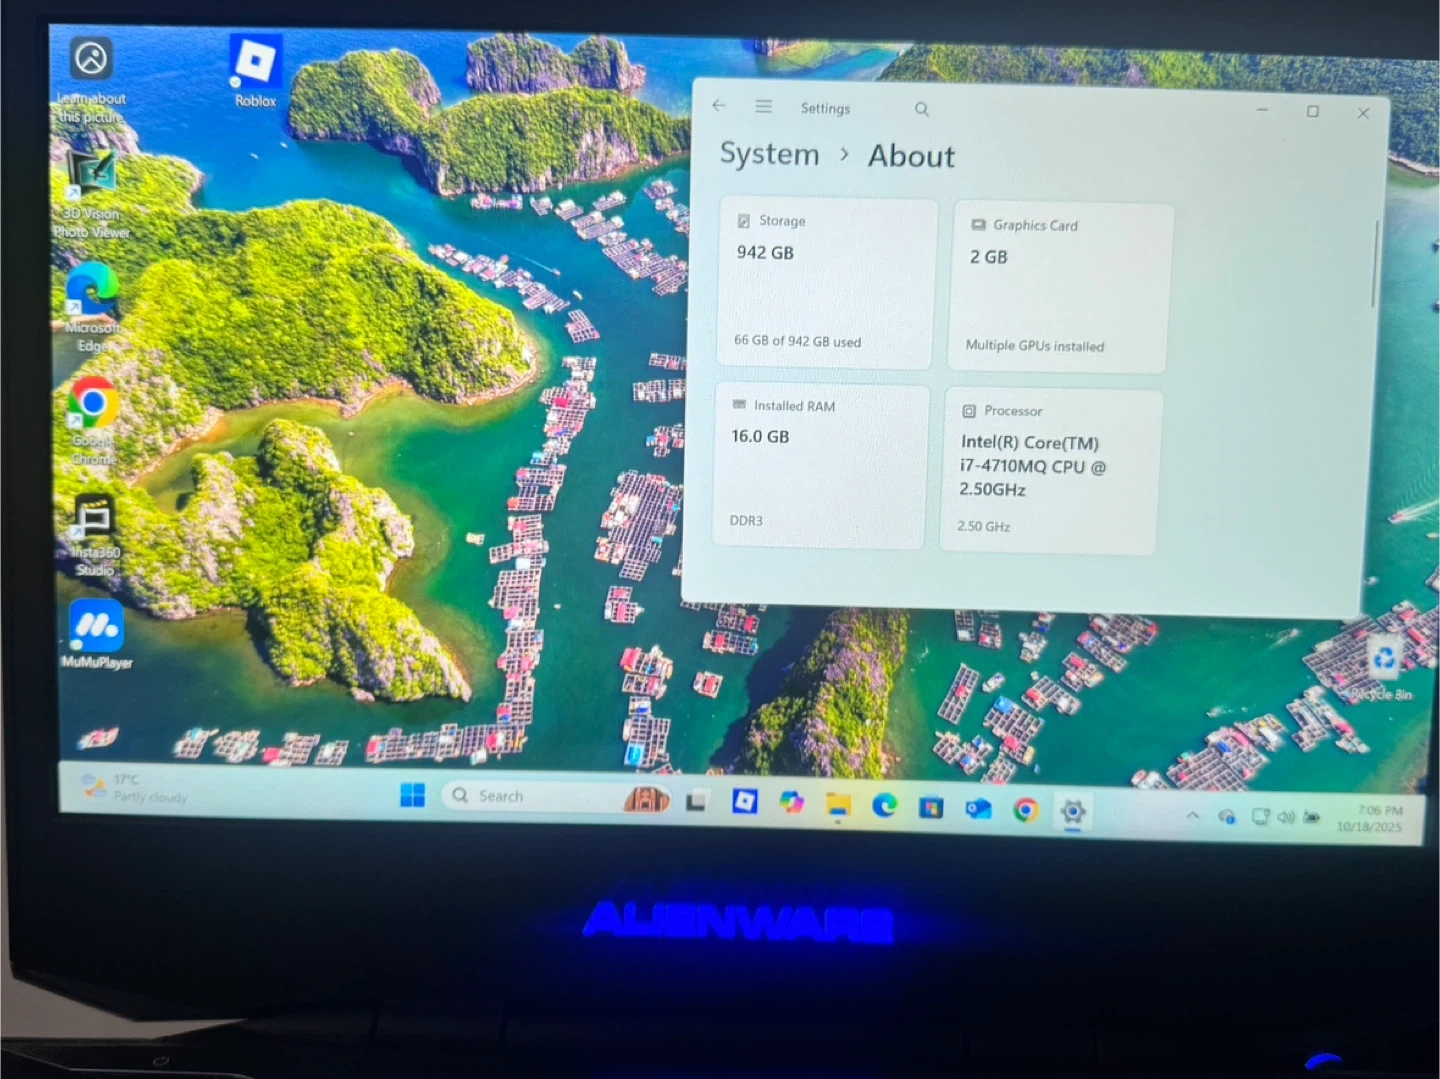Select the 3D Vision Photo Viewer icon

(91, 193)
